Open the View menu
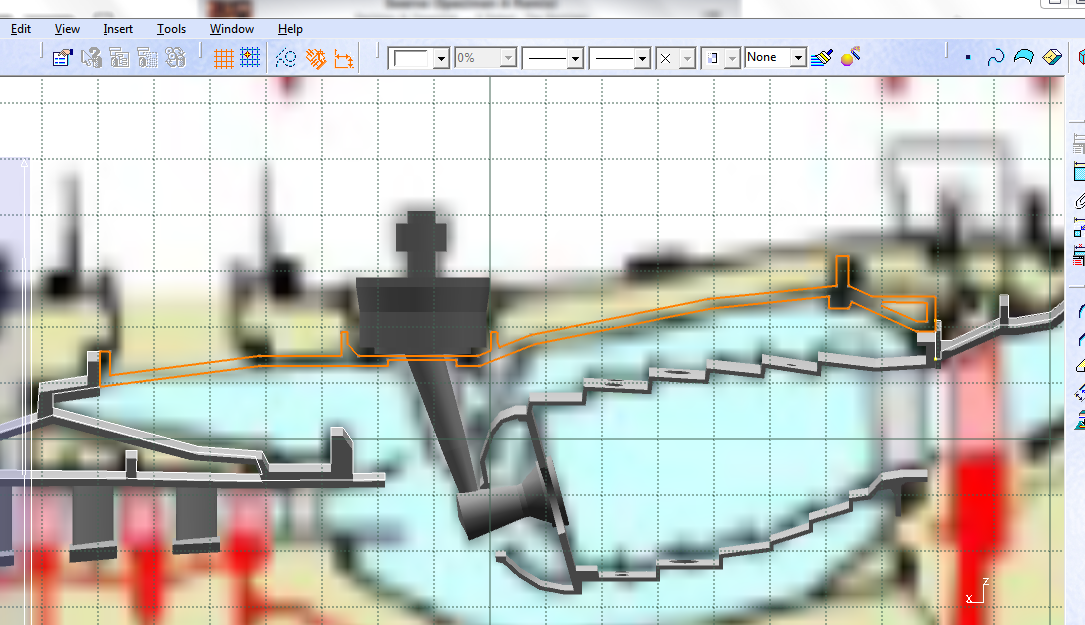1085x625 pixels. coord(67,29)
